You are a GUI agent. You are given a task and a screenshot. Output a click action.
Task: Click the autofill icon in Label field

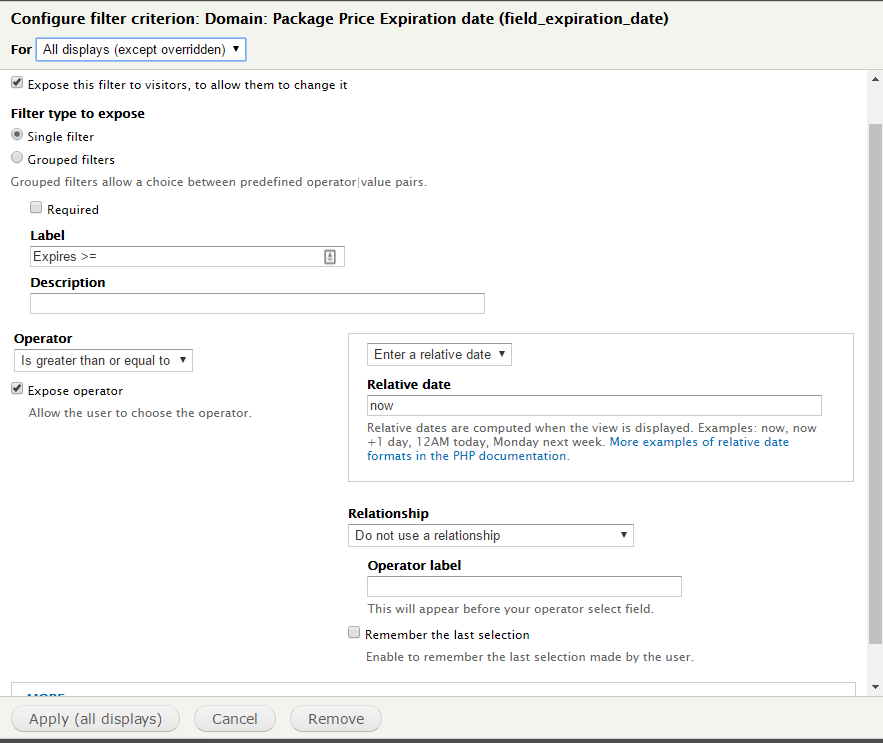click(330, 257)
